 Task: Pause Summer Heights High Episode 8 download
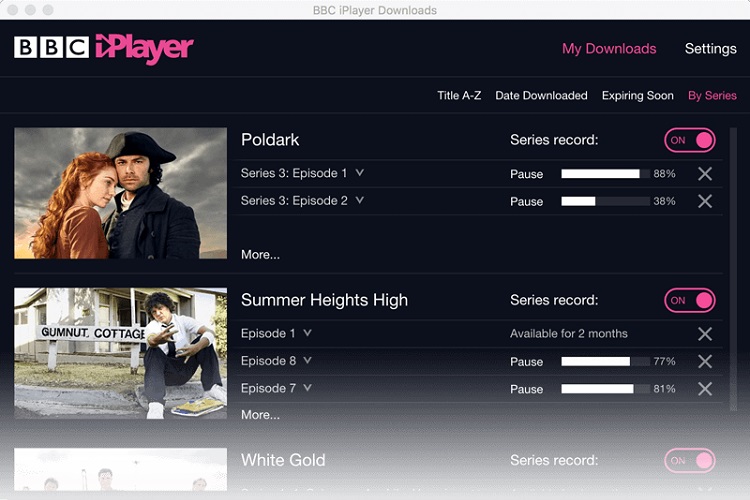(x=527, y=362)
